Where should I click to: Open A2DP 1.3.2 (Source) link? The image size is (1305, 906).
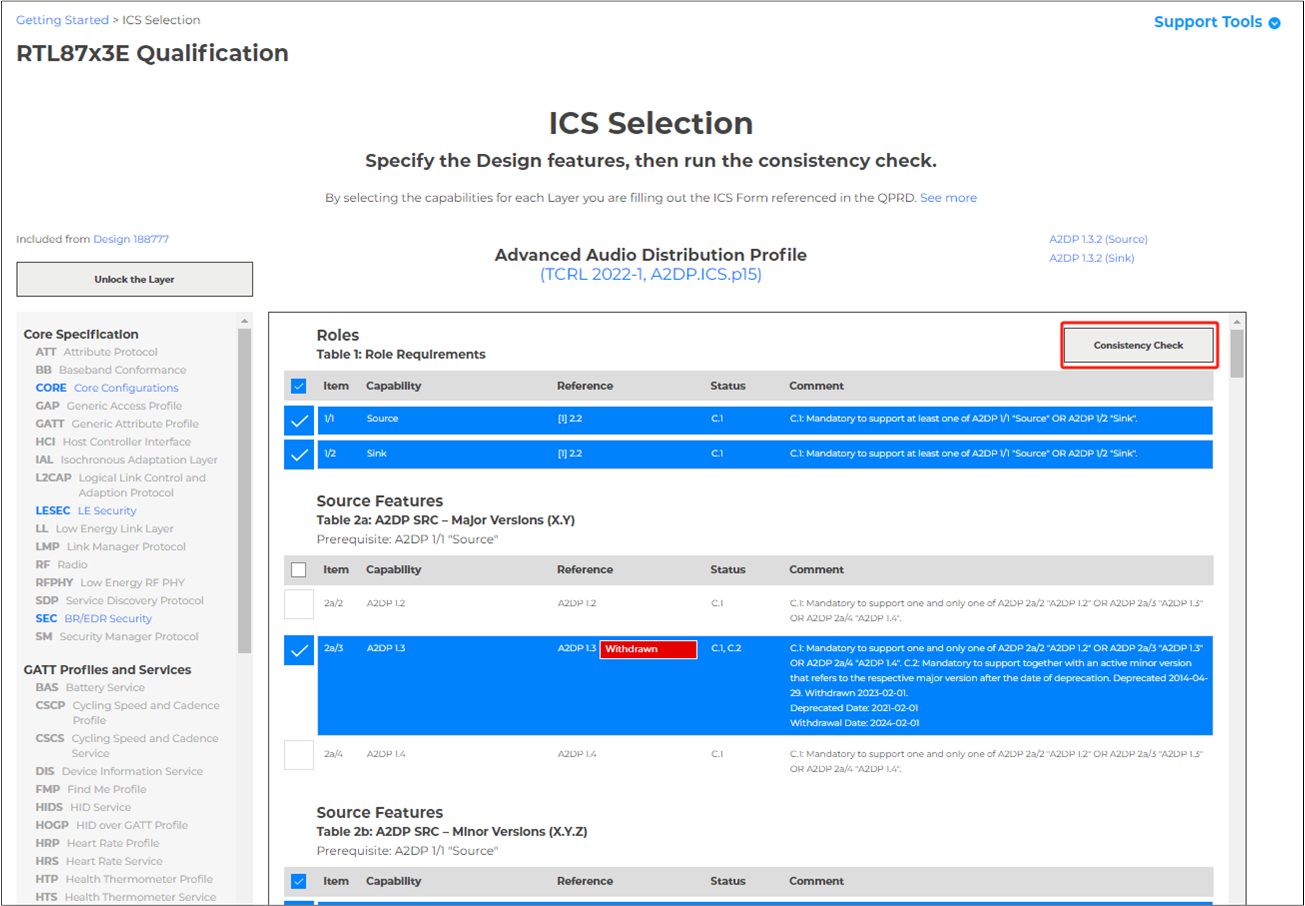tap(1098, 239)
